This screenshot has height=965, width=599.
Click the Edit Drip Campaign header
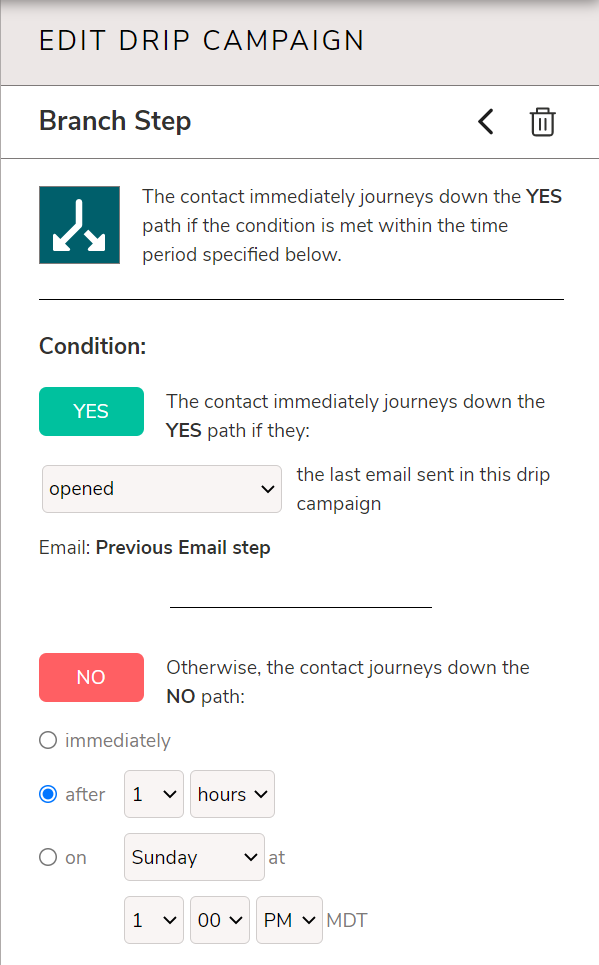click(x=201, y=41)
